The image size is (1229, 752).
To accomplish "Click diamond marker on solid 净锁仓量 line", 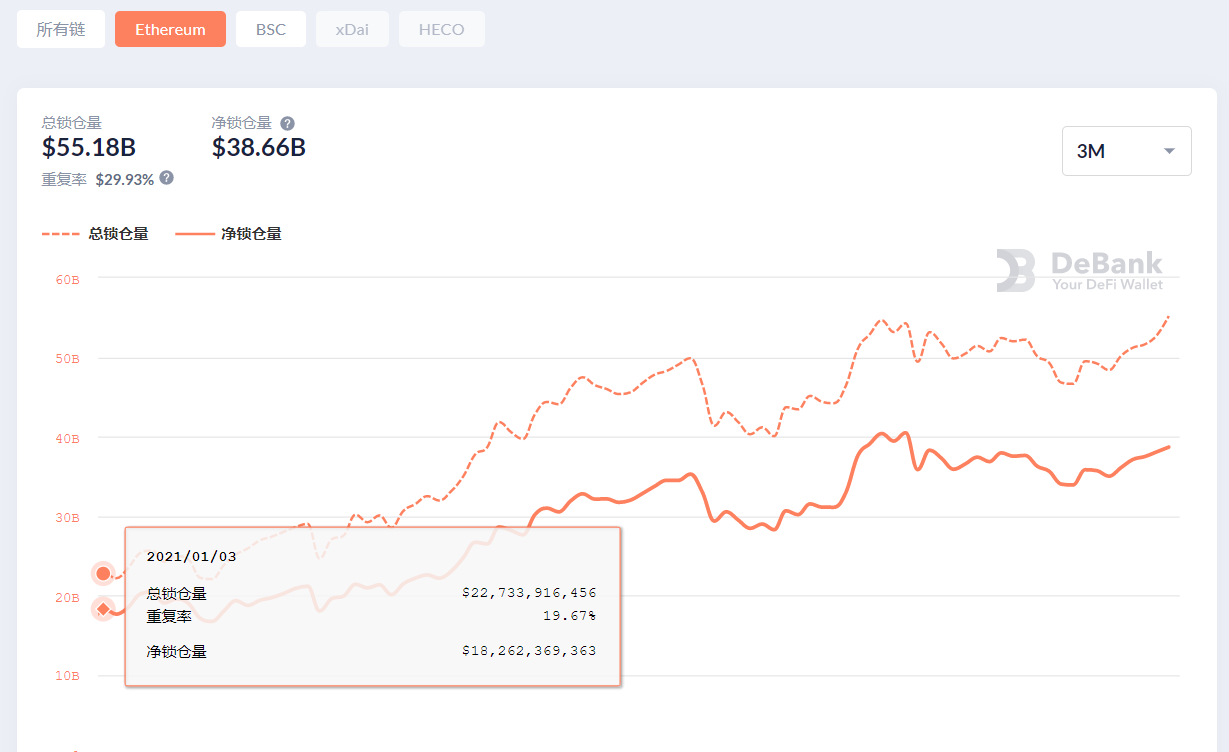I will 103,608.
